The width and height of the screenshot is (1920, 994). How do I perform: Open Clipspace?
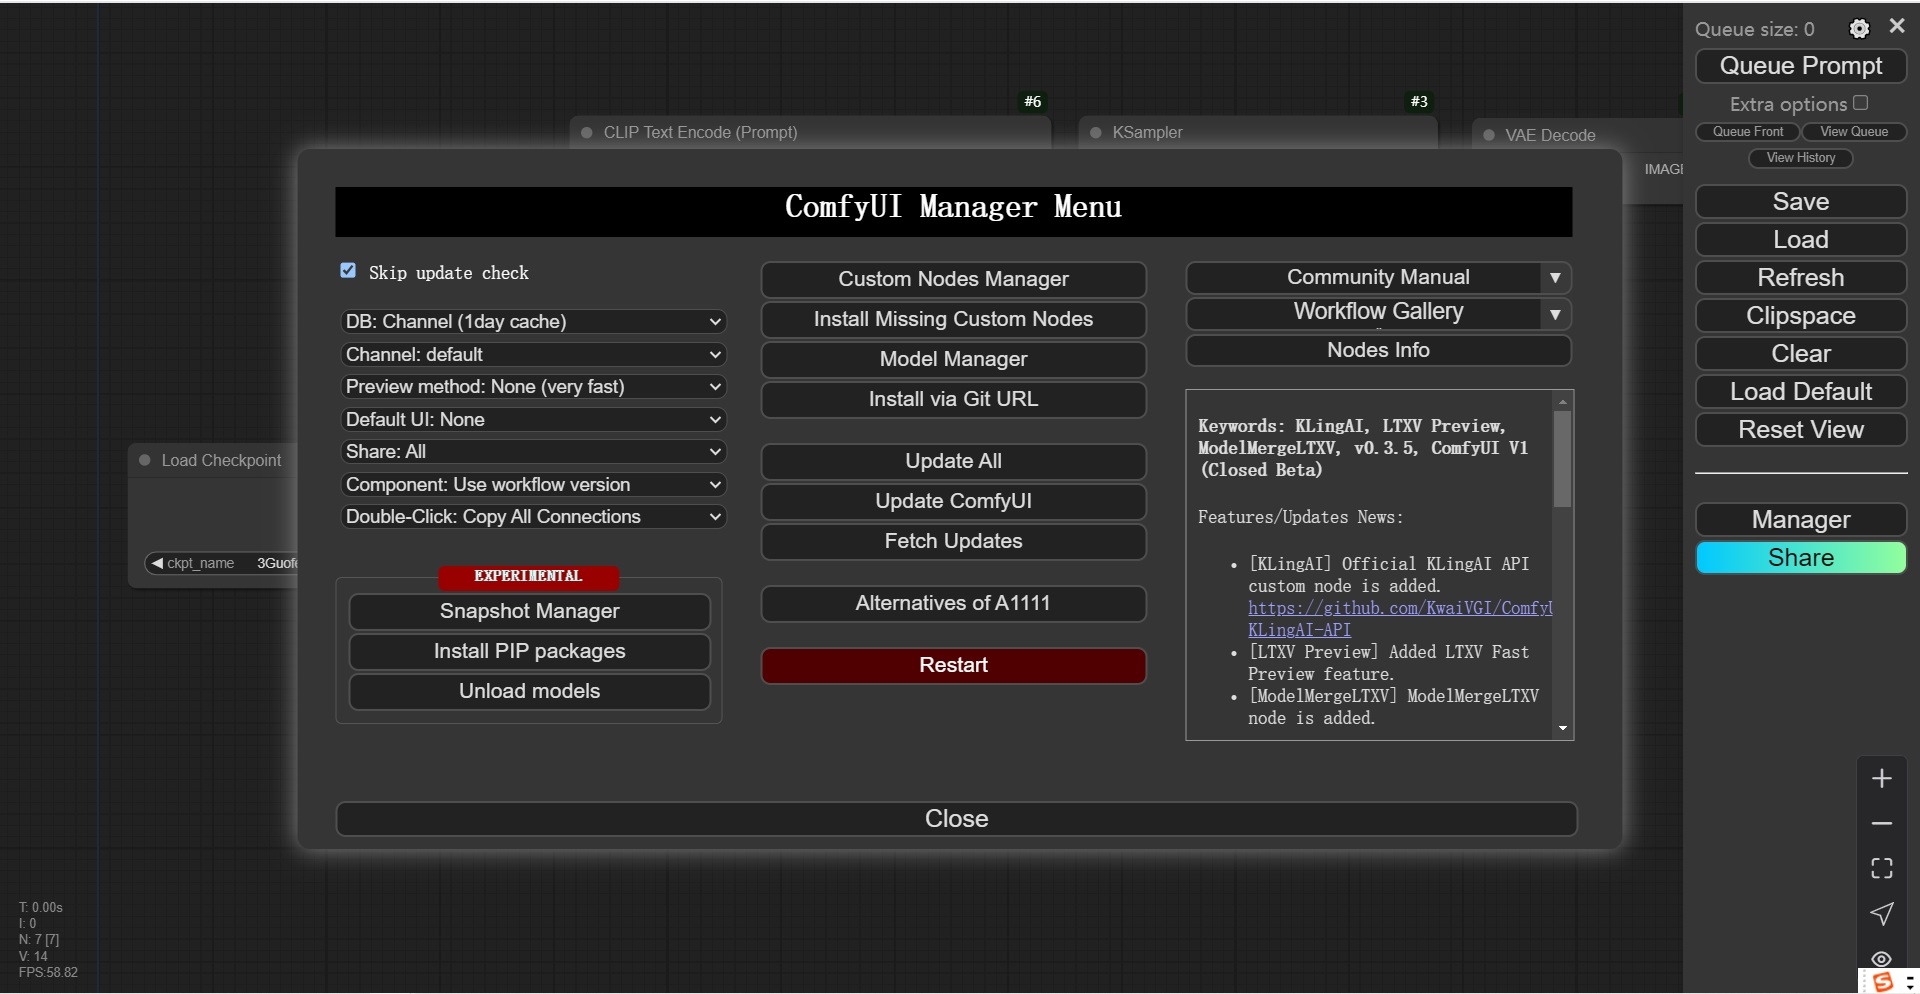1801,316
